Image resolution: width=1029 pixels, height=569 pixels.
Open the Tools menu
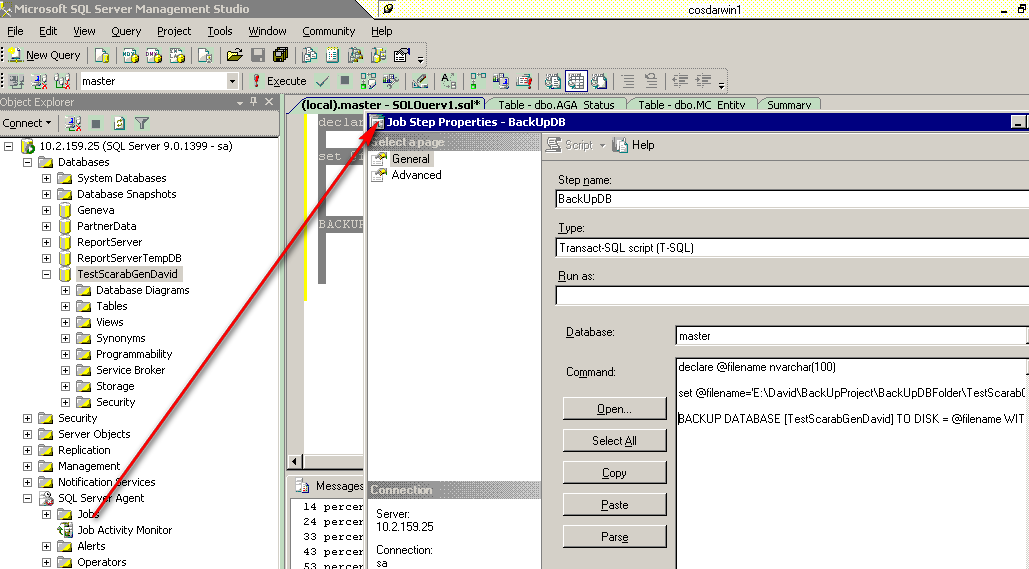pyautogui.click(x=220, y=31)
